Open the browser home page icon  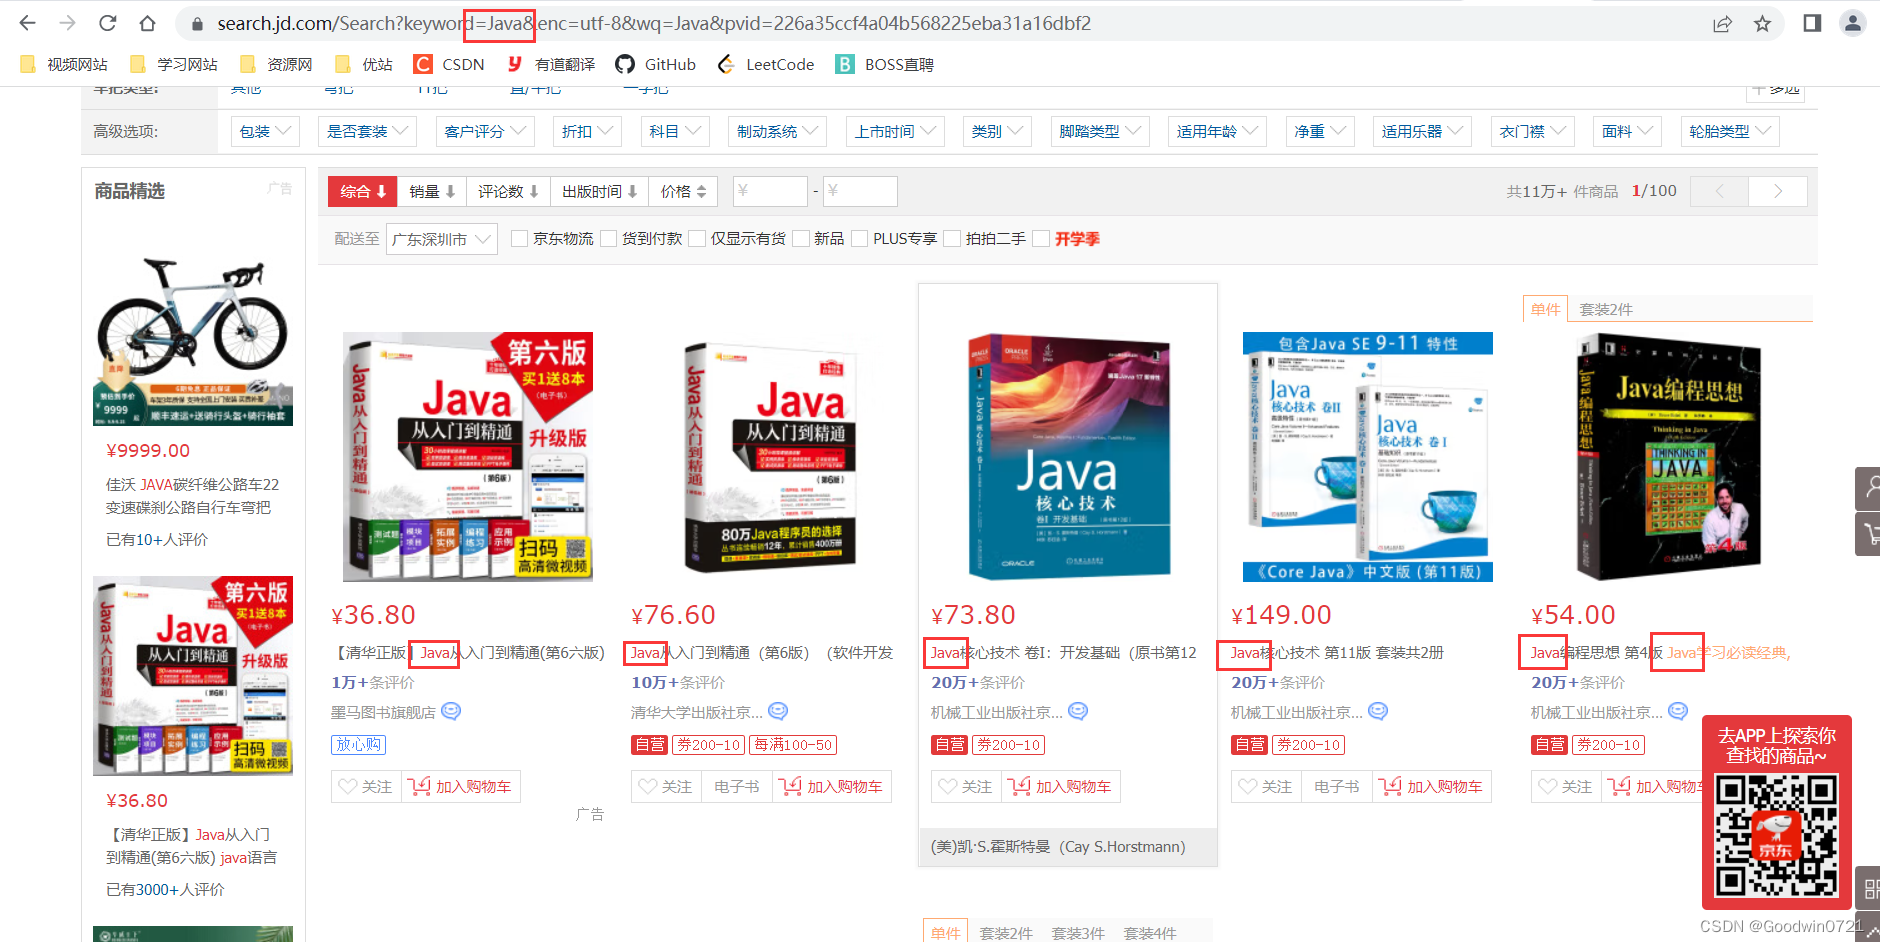(x=147, y=23)
